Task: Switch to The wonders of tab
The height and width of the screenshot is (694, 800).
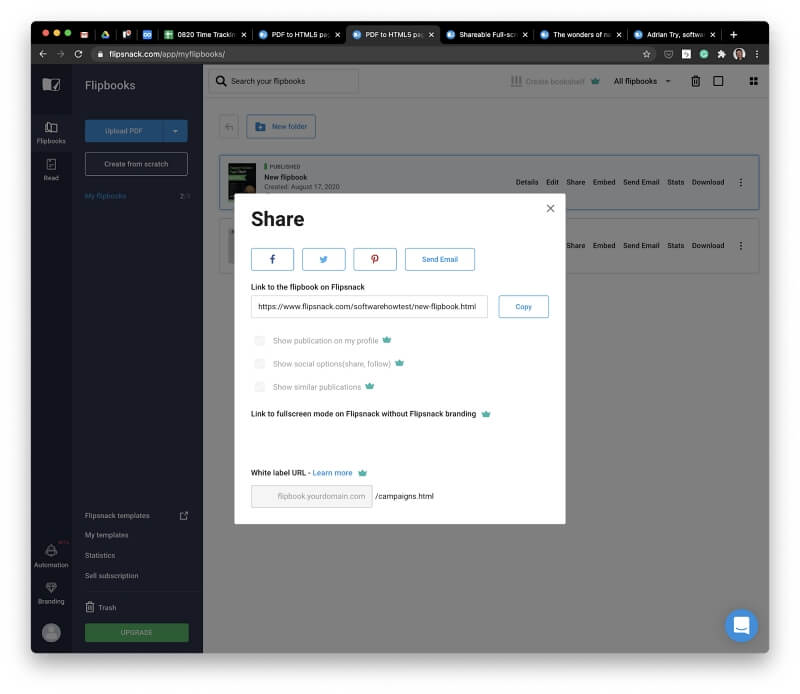Action: (x=581, y=35)
